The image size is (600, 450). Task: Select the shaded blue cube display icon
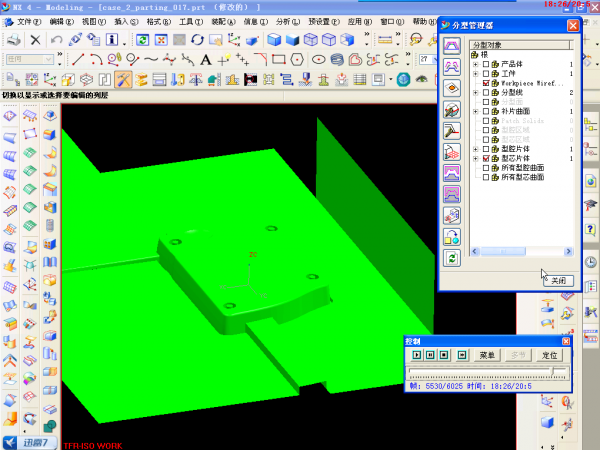293,39
